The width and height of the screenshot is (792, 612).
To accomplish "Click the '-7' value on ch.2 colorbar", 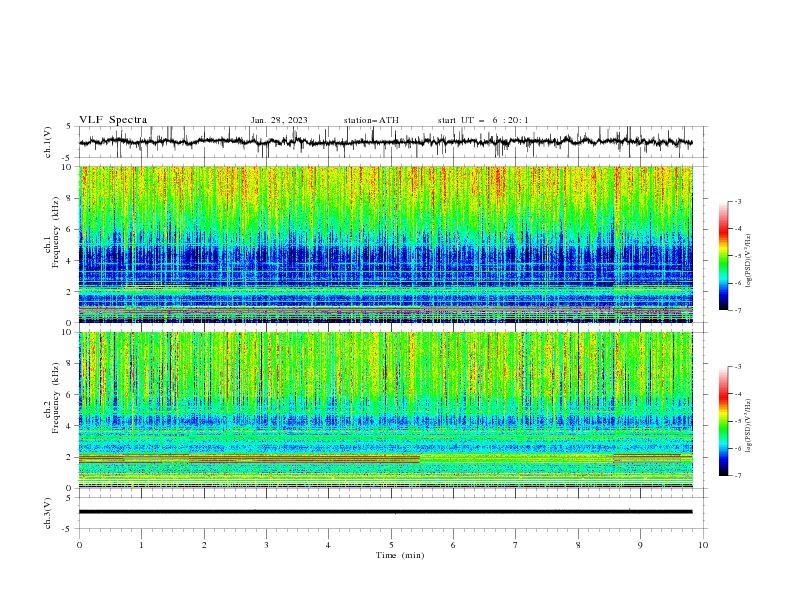I will point(737,476).
